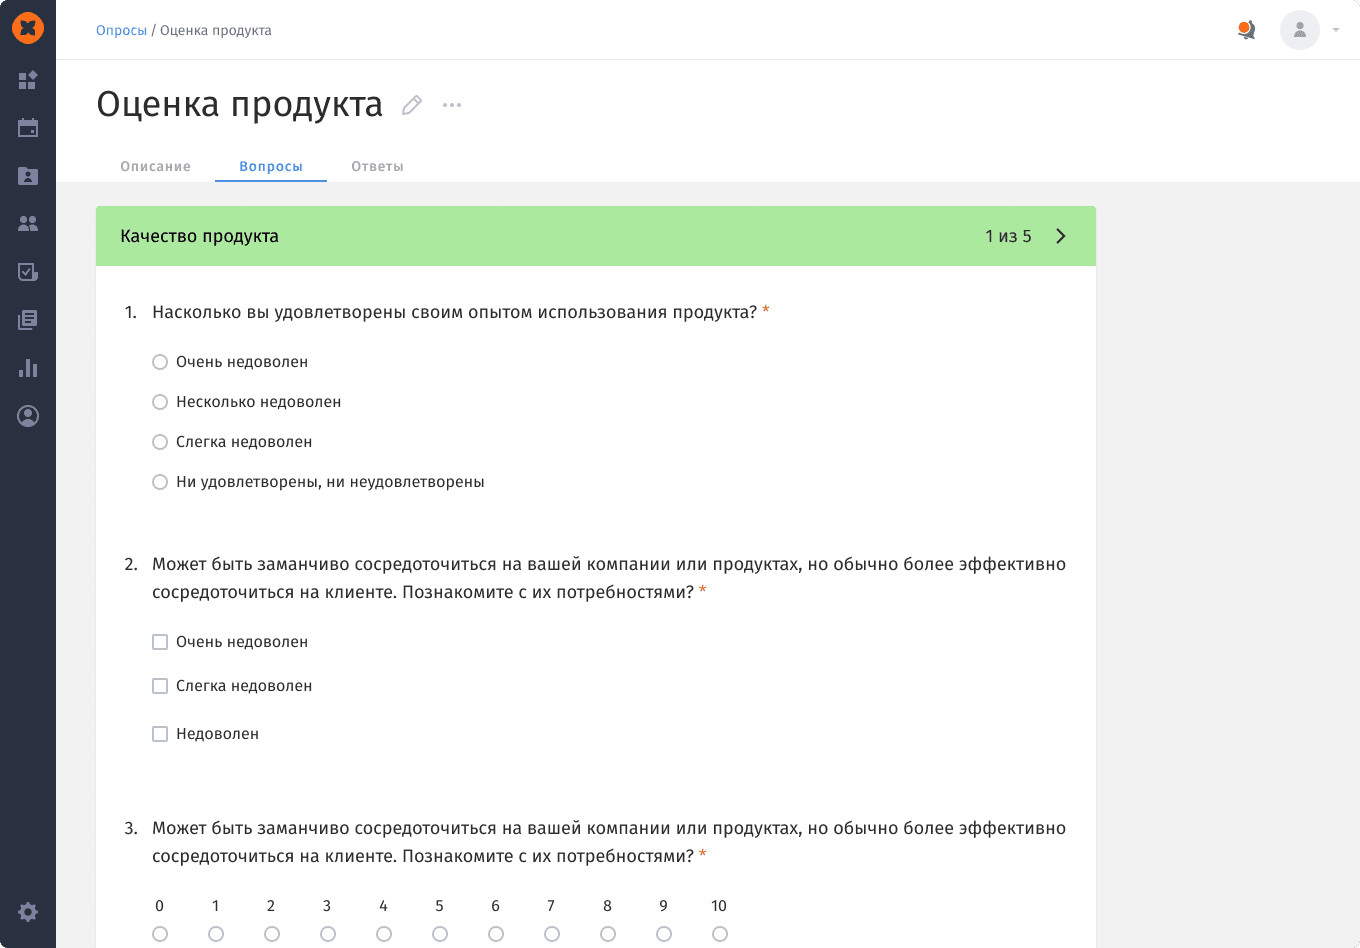Image resolution: width=1360 pixels, height=948 pixels.
Task: Go to next section with chevron arrow
Action: click(1061, 236)
